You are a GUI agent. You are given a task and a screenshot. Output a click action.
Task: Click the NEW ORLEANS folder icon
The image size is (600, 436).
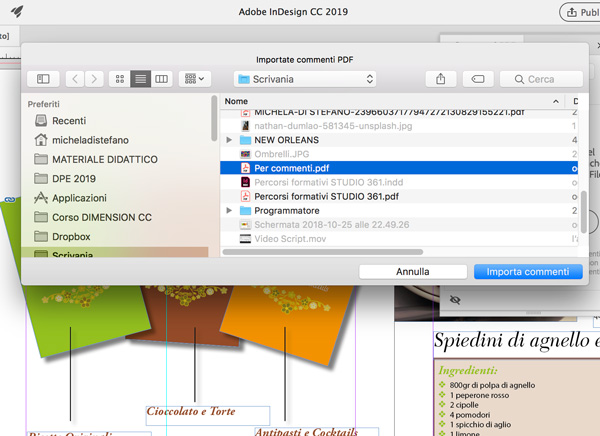pyautogui.click(x=245, y=140)
